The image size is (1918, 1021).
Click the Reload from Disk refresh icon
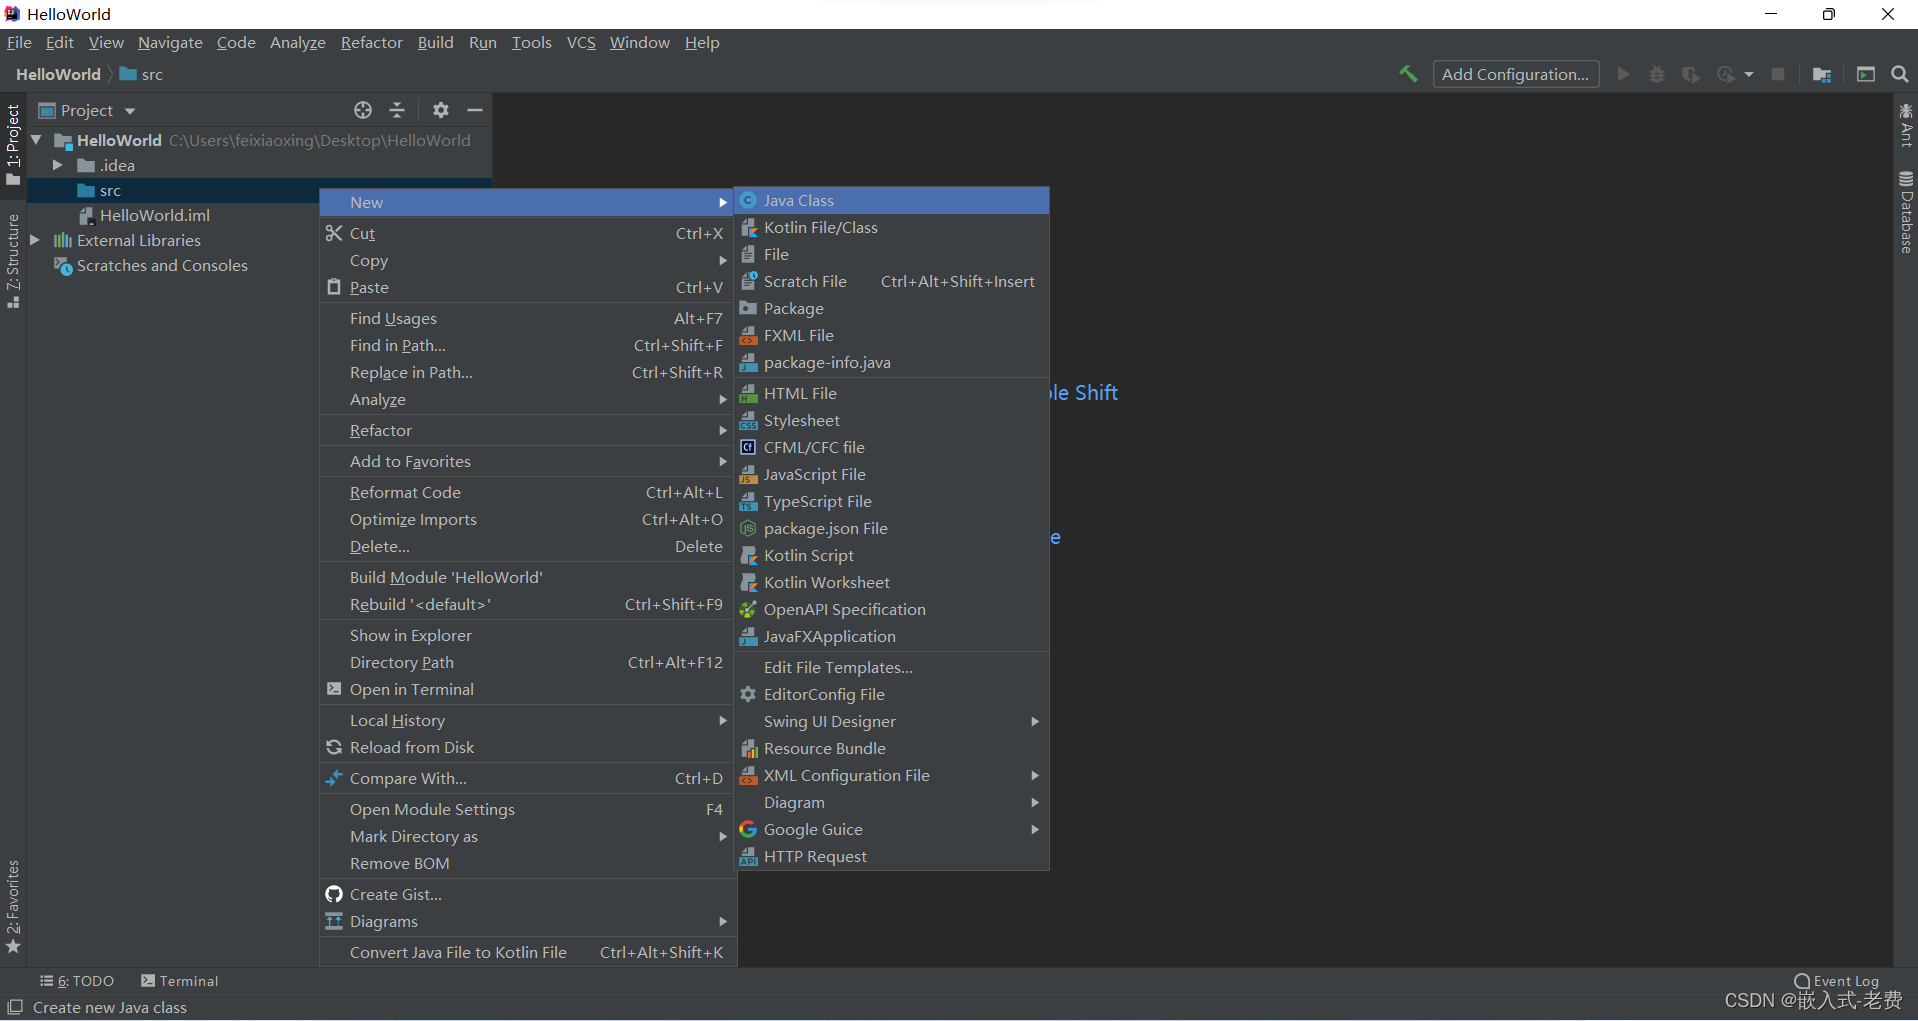334,747
